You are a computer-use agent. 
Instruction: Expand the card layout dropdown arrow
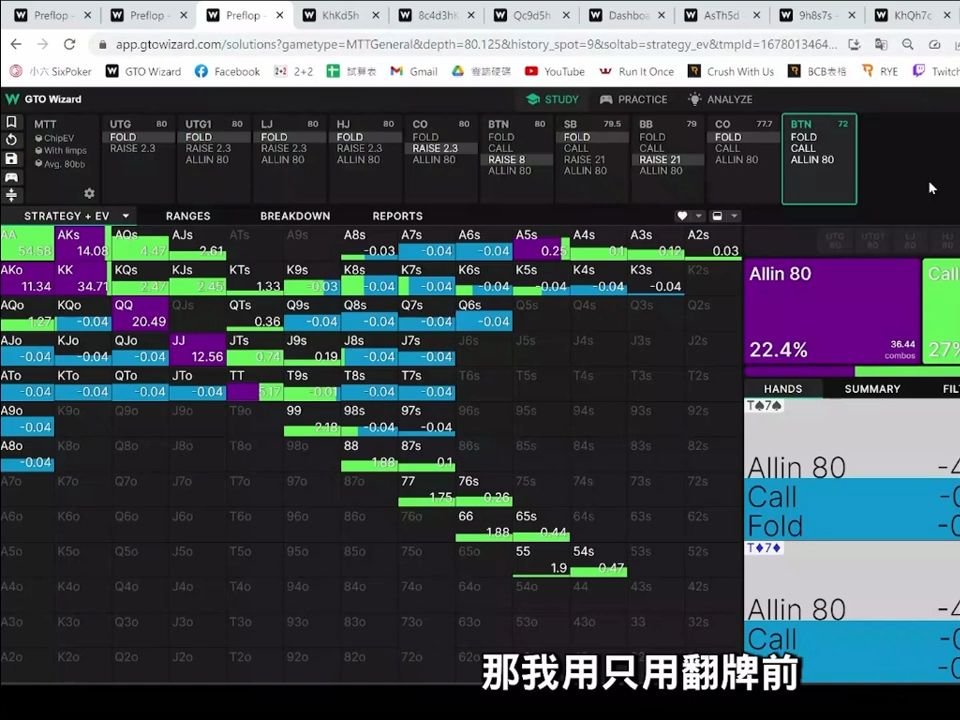coord(734,216)
